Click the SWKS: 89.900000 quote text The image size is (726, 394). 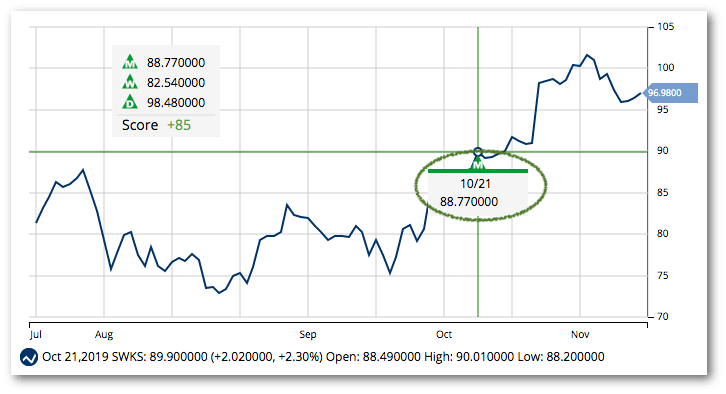160,357
